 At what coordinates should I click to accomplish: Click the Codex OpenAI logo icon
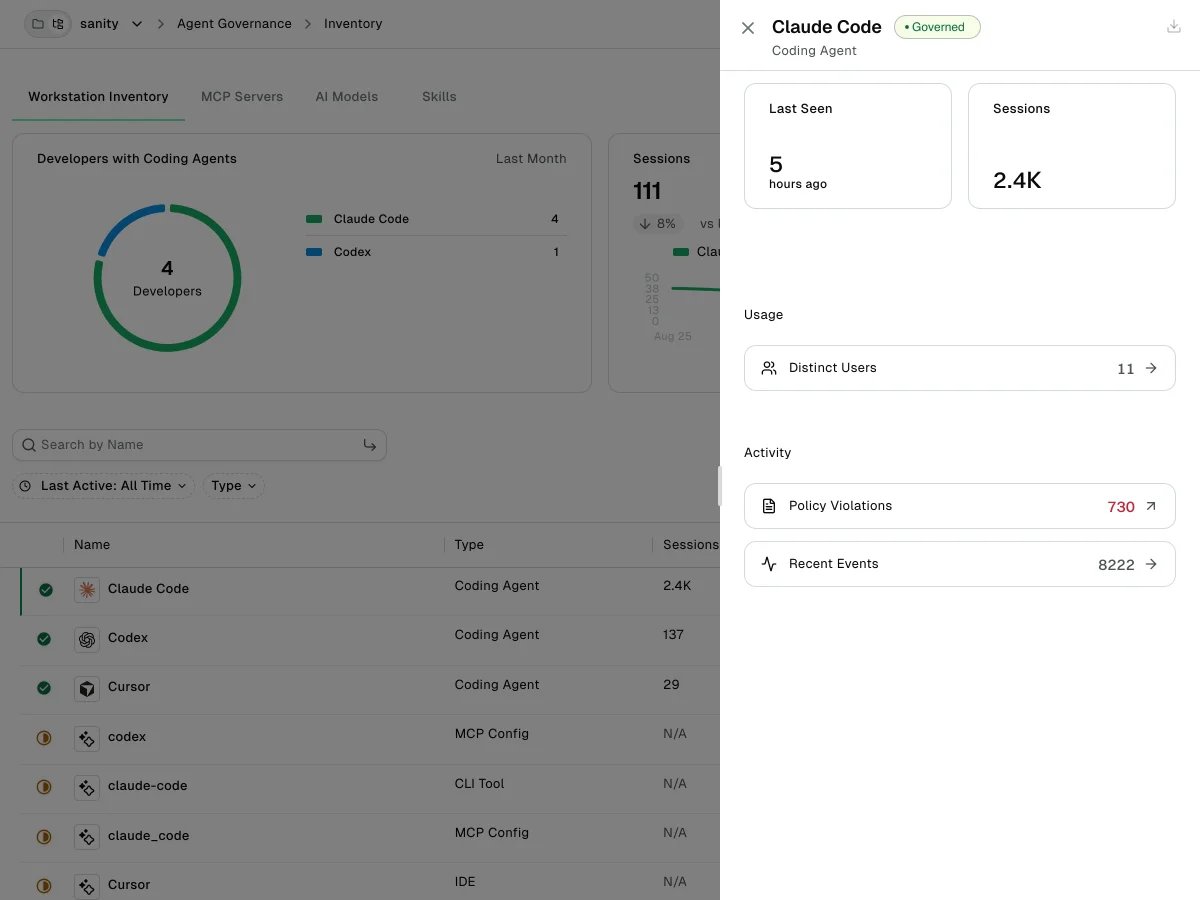87,639
